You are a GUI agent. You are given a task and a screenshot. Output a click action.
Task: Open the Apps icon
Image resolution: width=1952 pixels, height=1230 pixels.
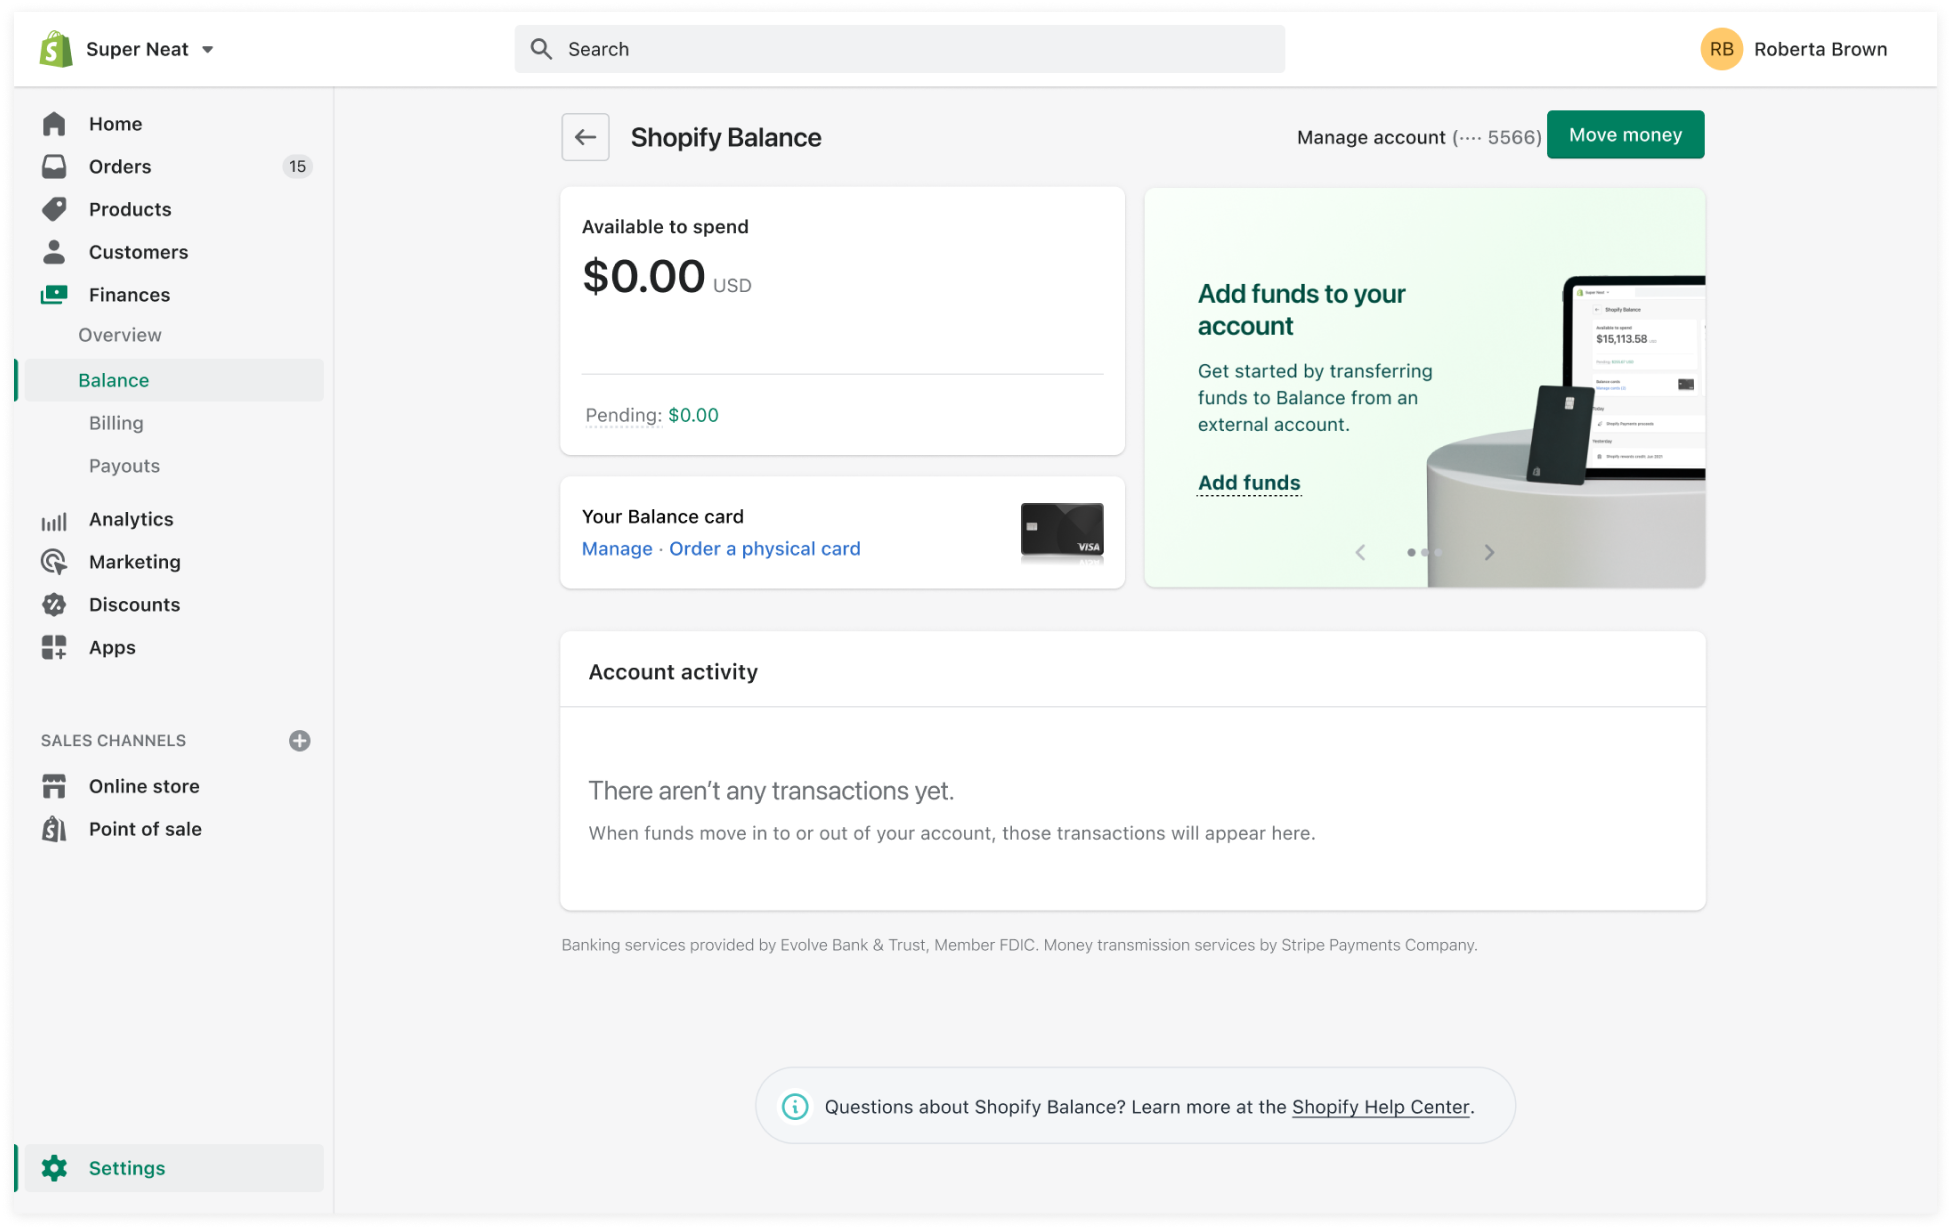(54, 647)
